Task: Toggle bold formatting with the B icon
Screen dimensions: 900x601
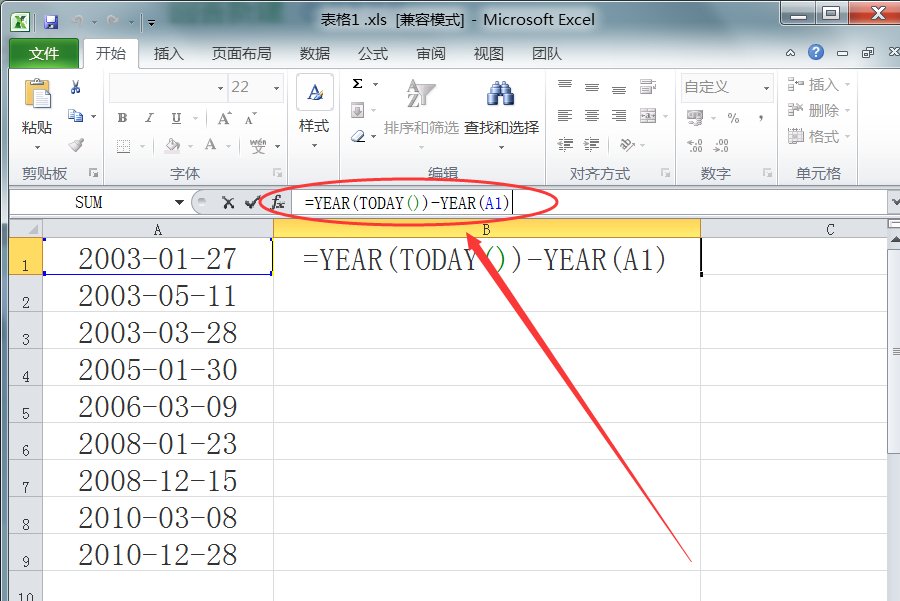Action: click(122, 118)
